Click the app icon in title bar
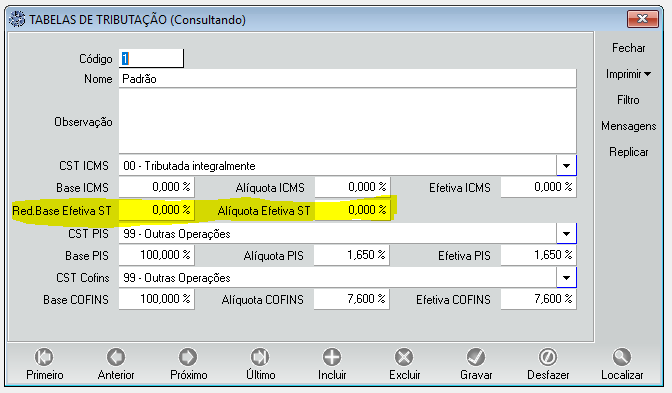 pyautogui.click(x=17, y=19)
